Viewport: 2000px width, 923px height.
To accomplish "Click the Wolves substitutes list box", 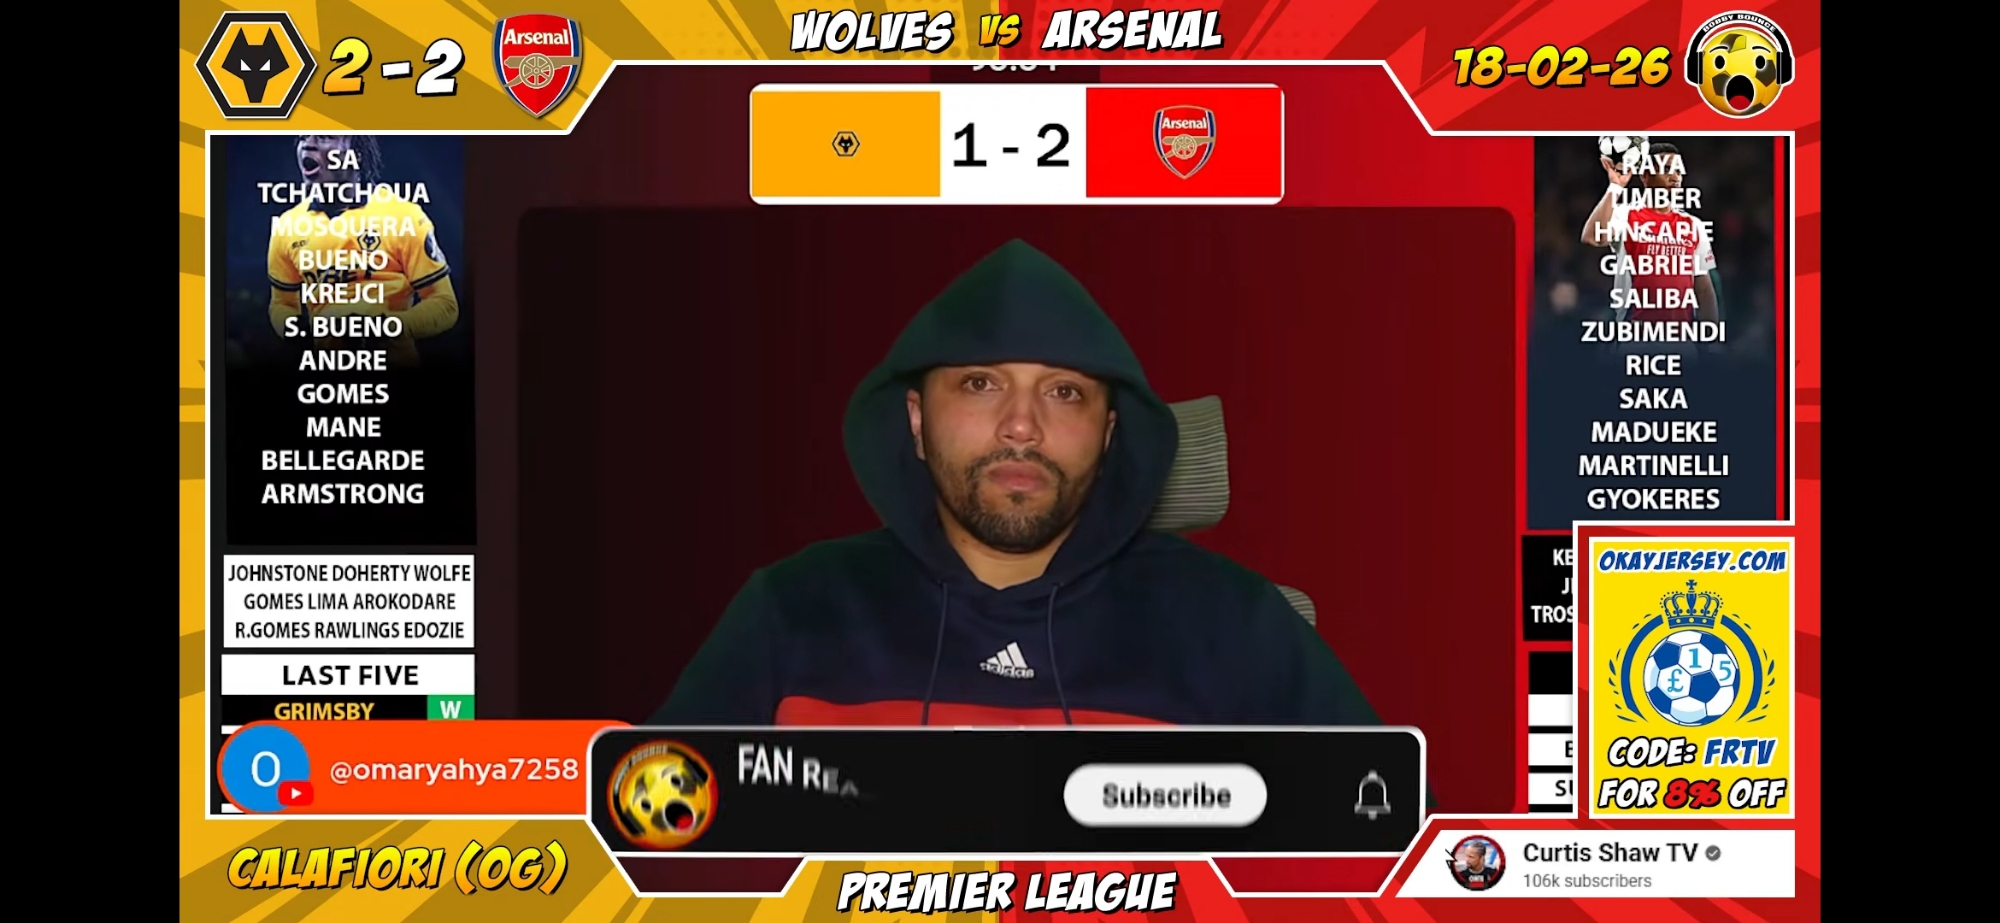I will click(349, 601).
